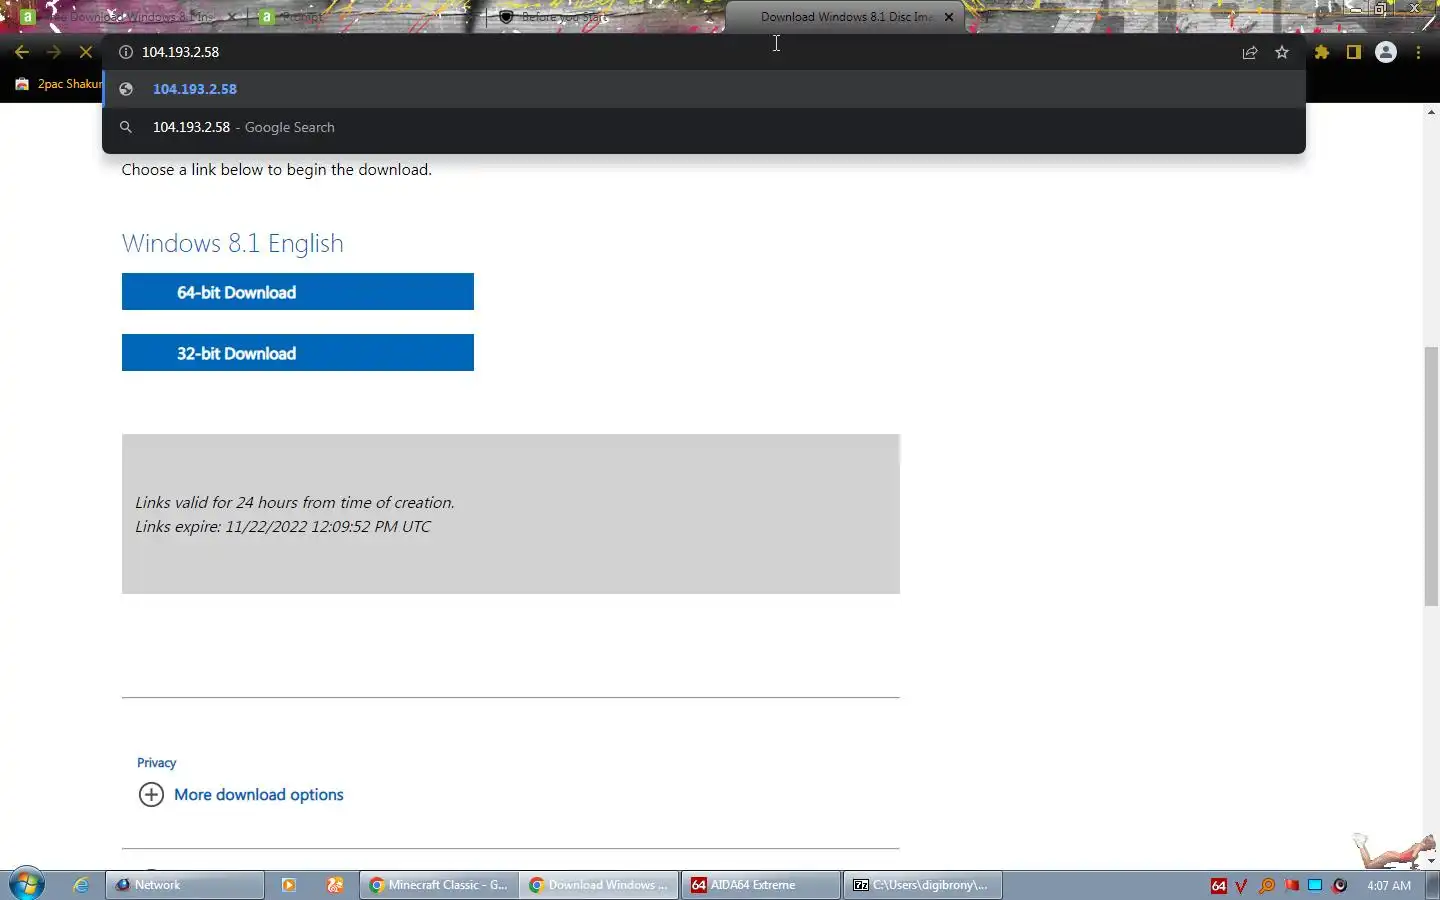Switch to Download Windows Chrome taskbar button

tap(599, 885)
